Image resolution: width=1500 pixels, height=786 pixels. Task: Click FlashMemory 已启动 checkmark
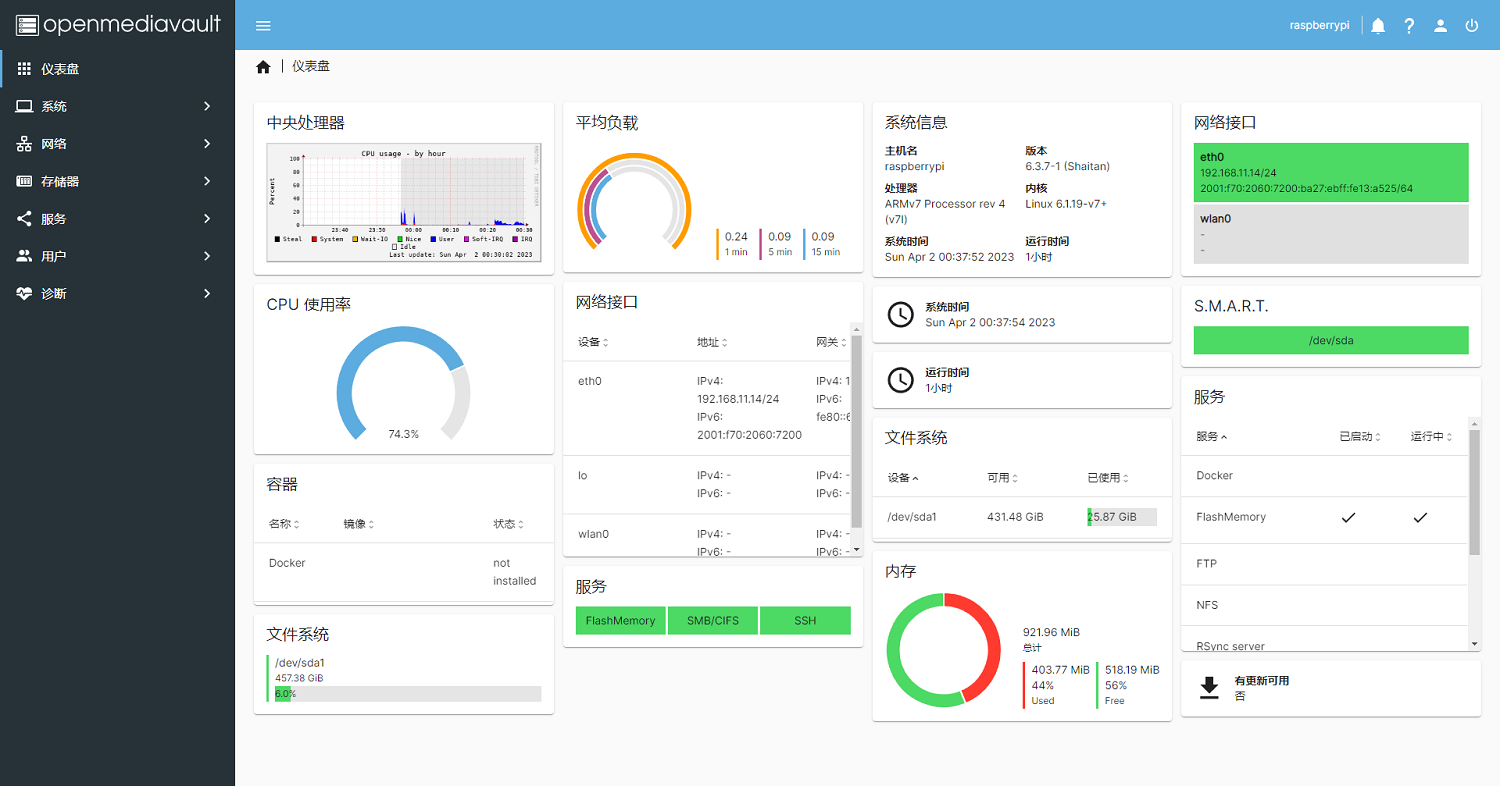point(1348,518)
